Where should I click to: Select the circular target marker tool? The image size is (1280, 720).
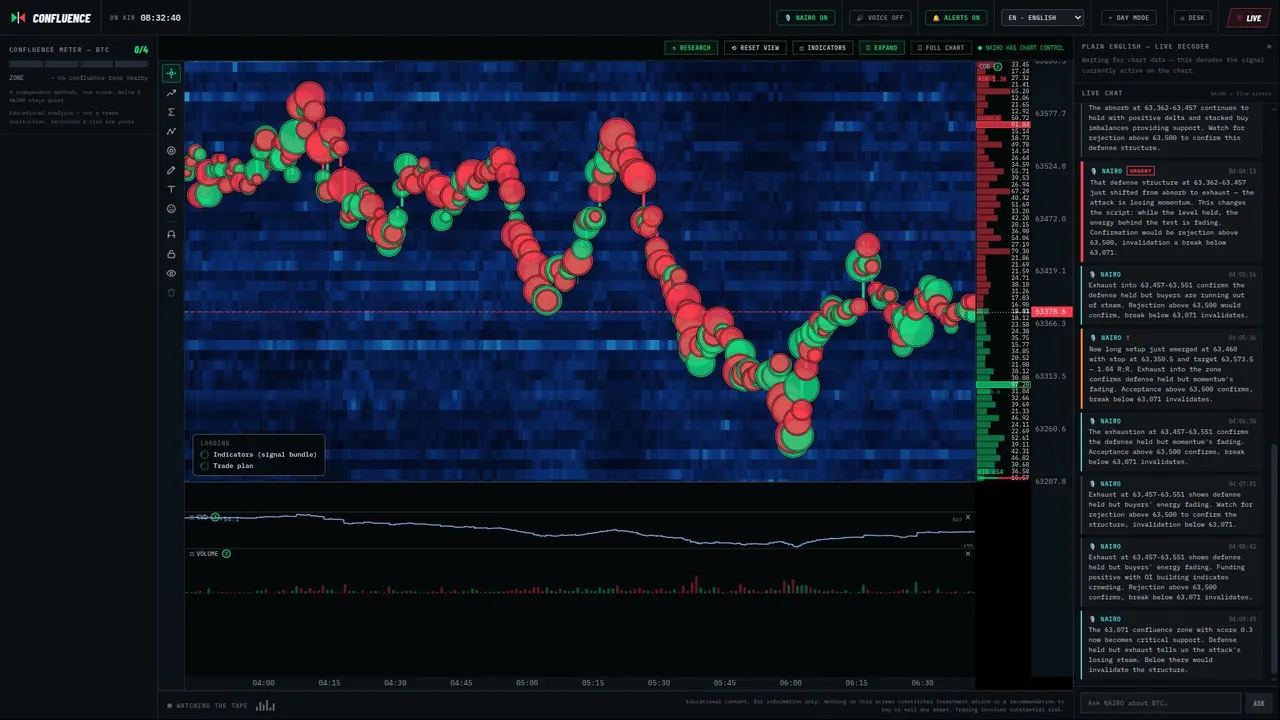pyautogui.click(x=171, y=151)
